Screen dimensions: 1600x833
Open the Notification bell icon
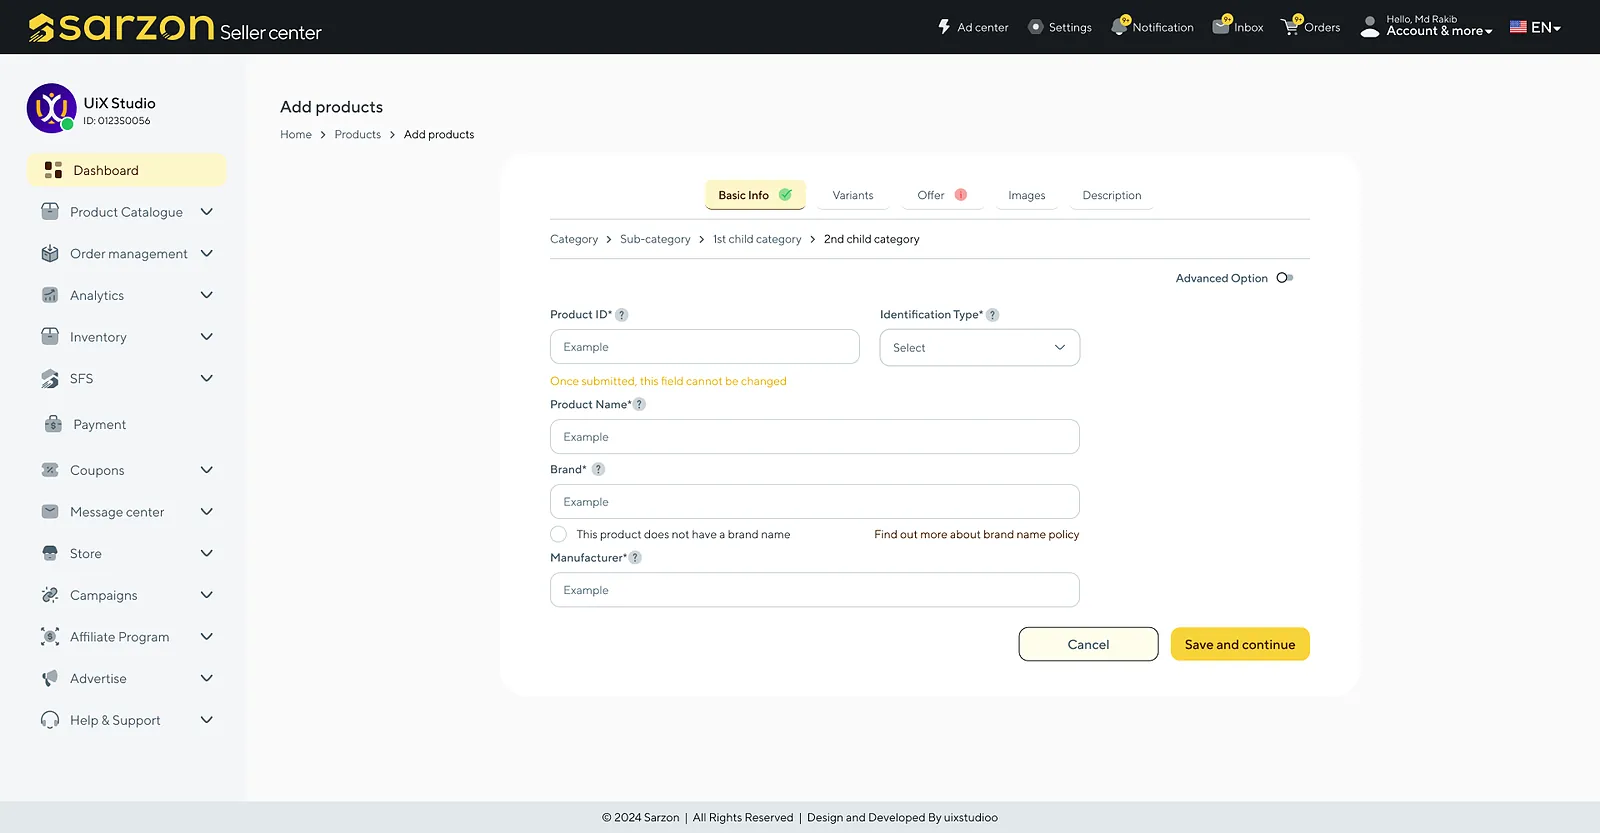pyautogui.click(x=1119, y=27)
